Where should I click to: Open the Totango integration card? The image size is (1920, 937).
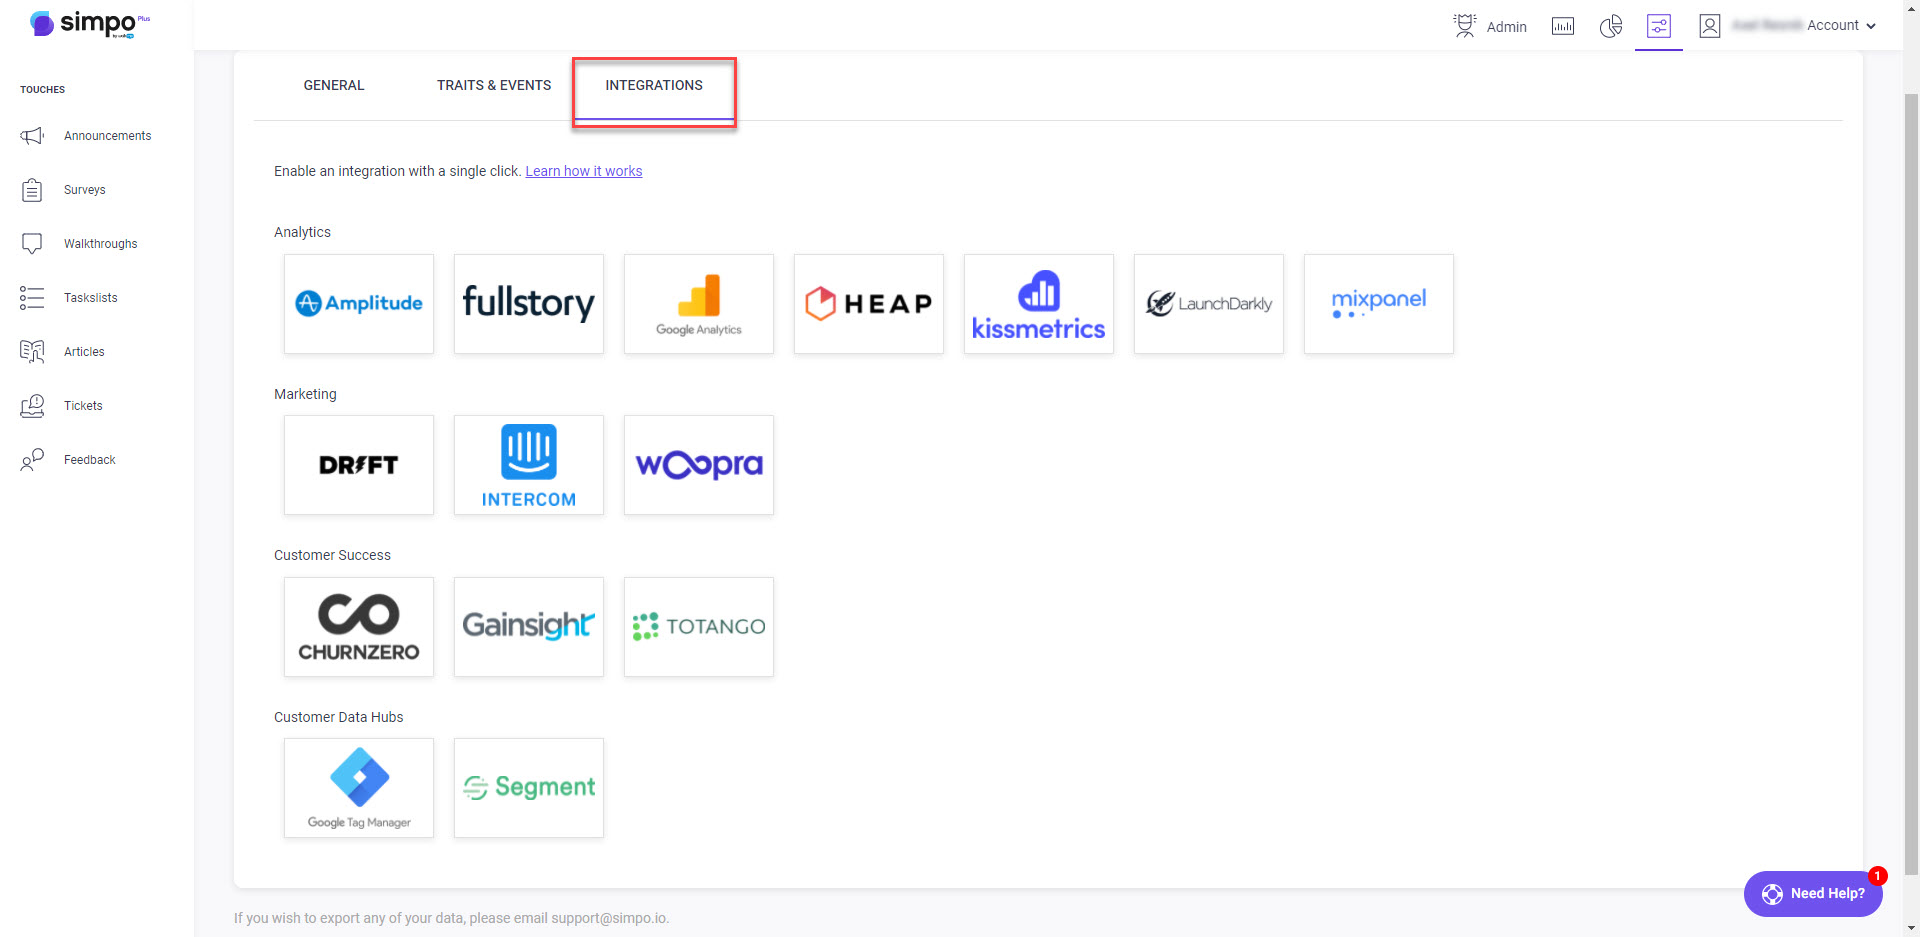pyautogui.click(x=699, y=627)
